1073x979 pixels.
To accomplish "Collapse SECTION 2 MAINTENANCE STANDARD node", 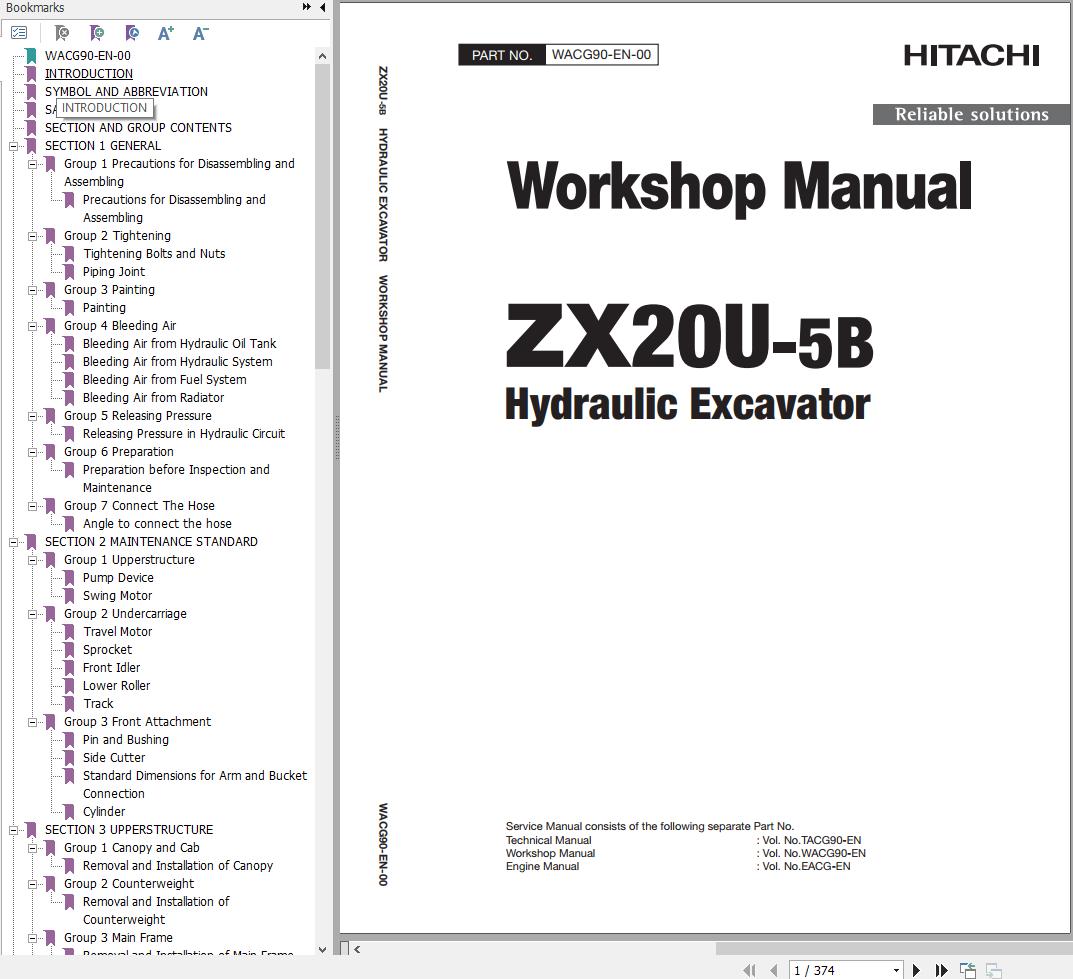I will point(13,542).
